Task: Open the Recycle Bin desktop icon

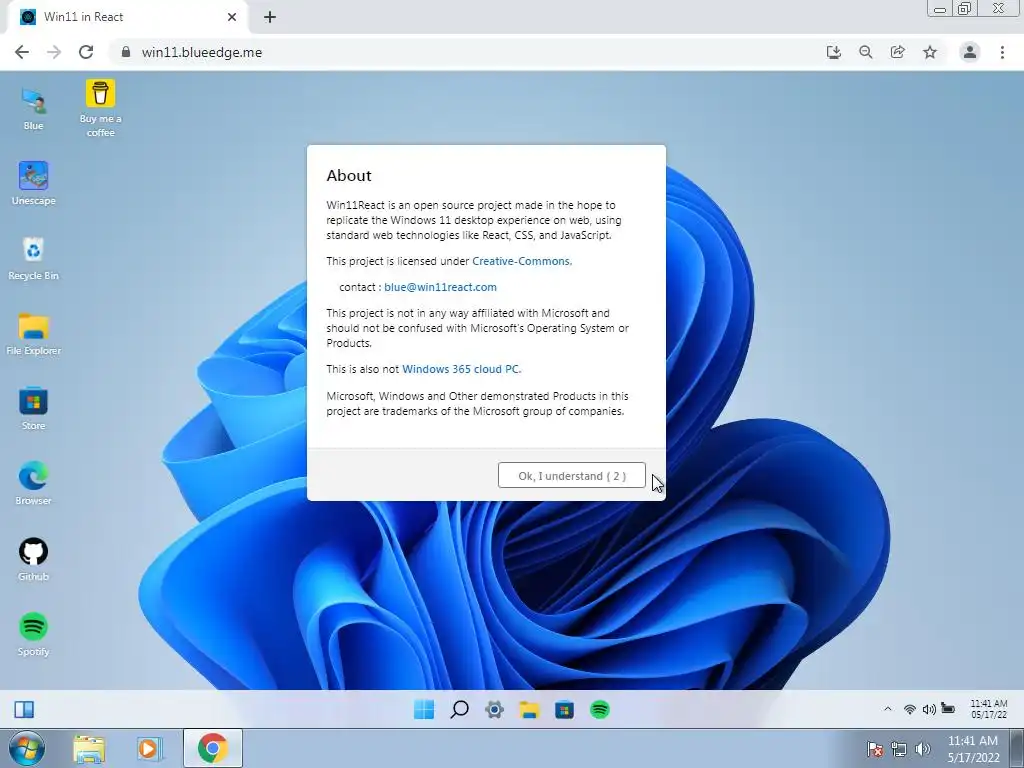Action: [33, 259]
